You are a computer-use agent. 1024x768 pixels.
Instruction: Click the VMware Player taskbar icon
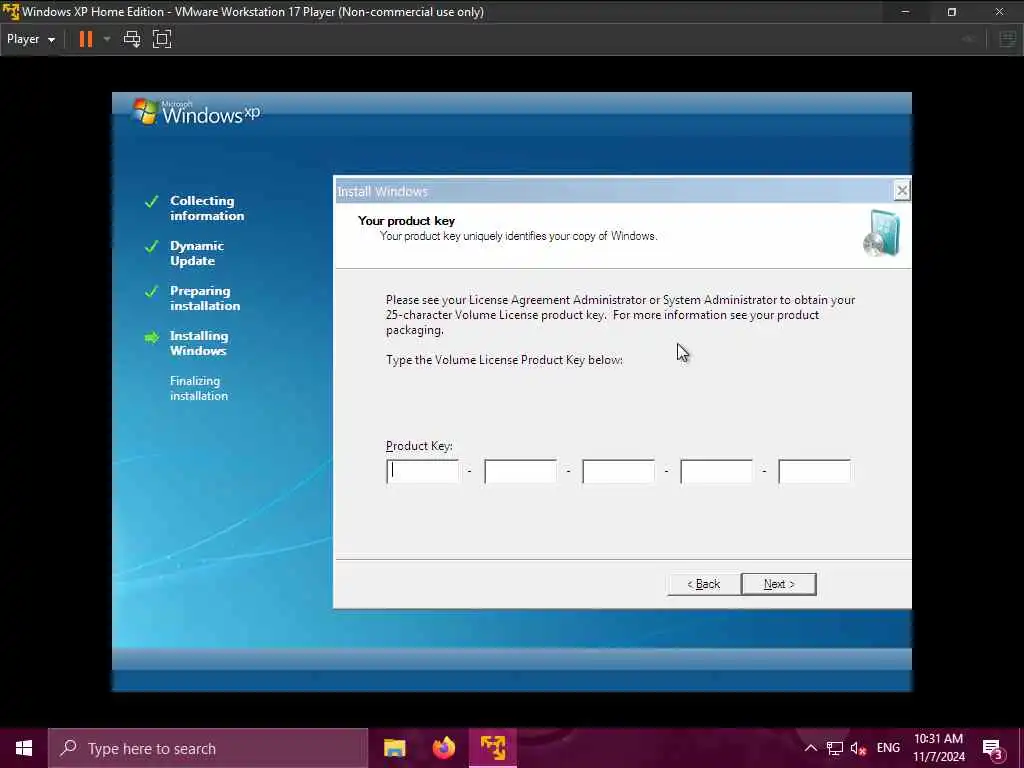(x=493, y=748)
